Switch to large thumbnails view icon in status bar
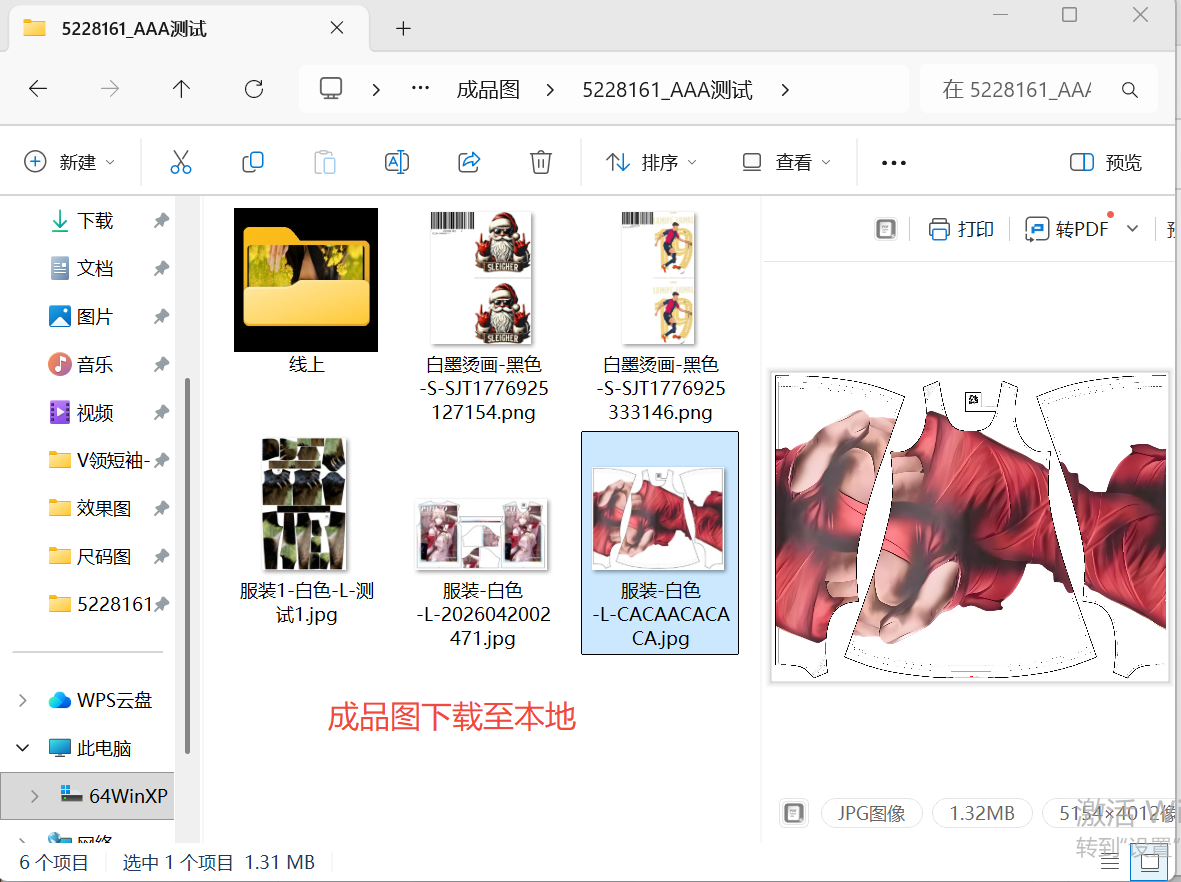Viewport: 1181px width, 882px height. coord(1149,862)
